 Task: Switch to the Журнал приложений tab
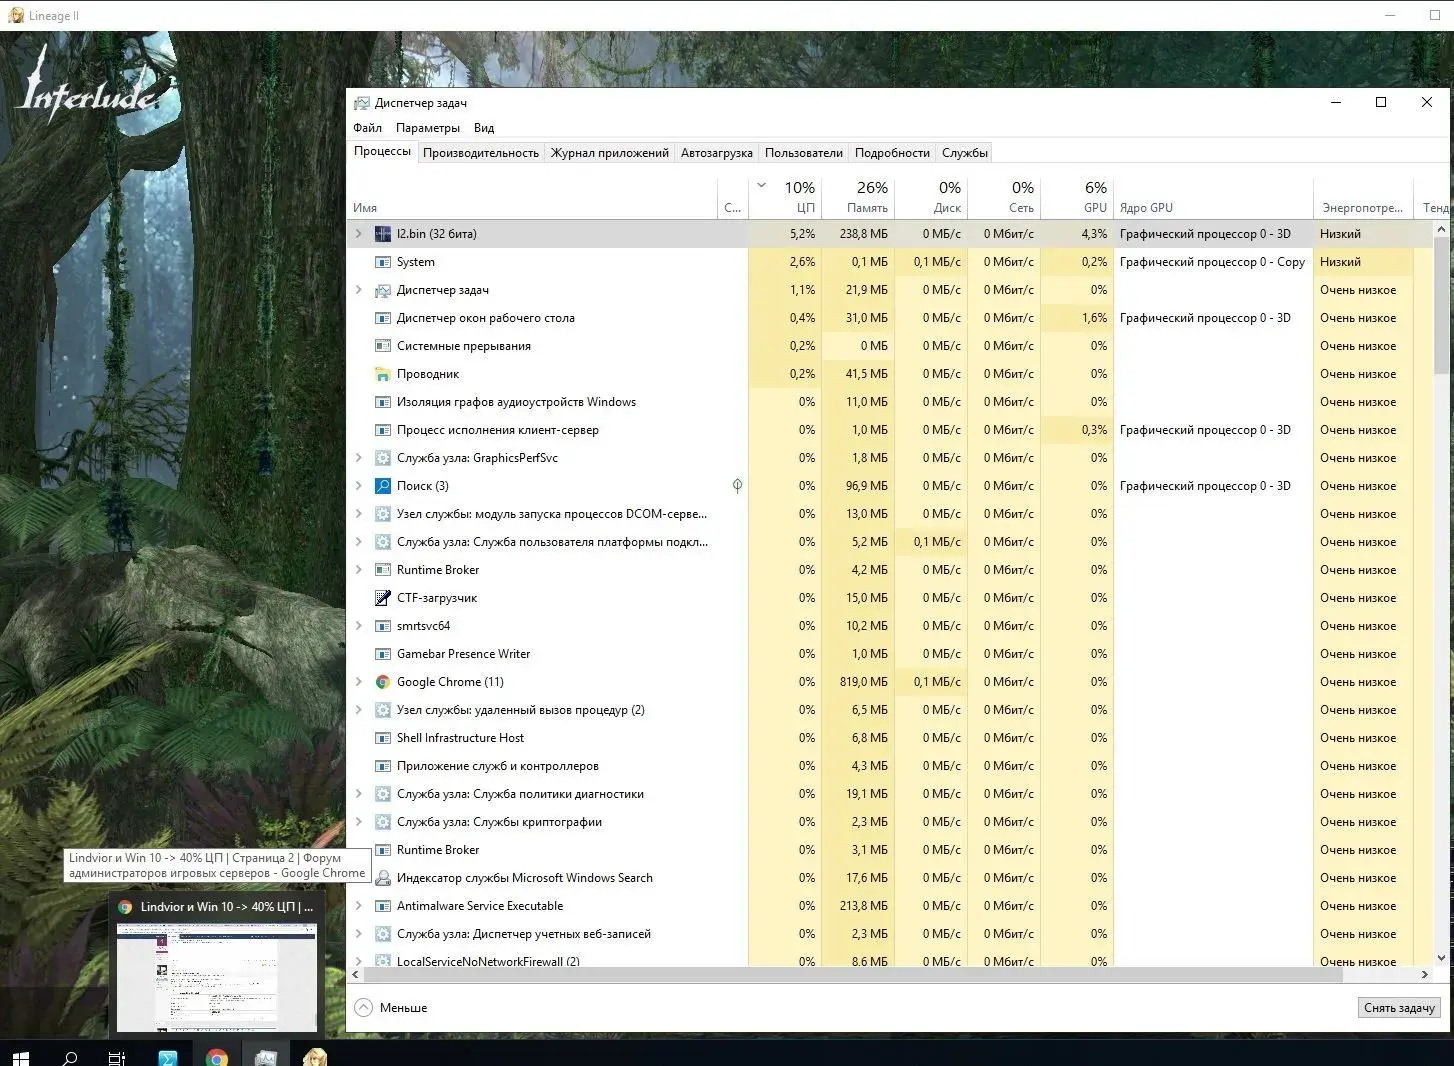click(x=610, y=153)
